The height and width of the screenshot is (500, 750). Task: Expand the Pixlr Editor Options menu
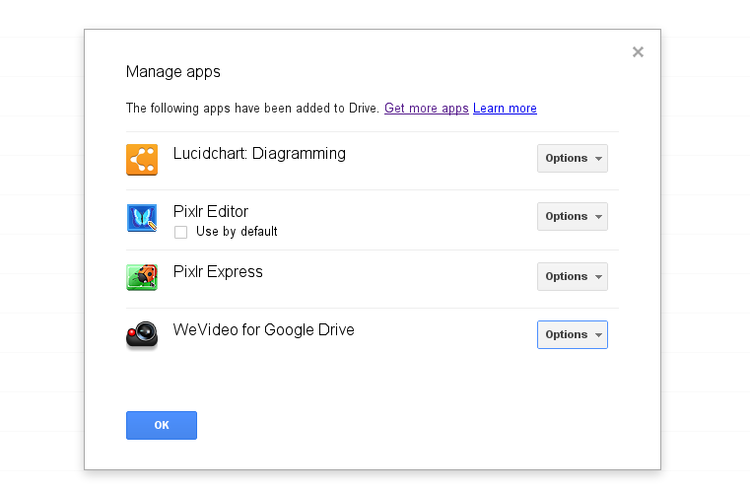click(572, 216)
